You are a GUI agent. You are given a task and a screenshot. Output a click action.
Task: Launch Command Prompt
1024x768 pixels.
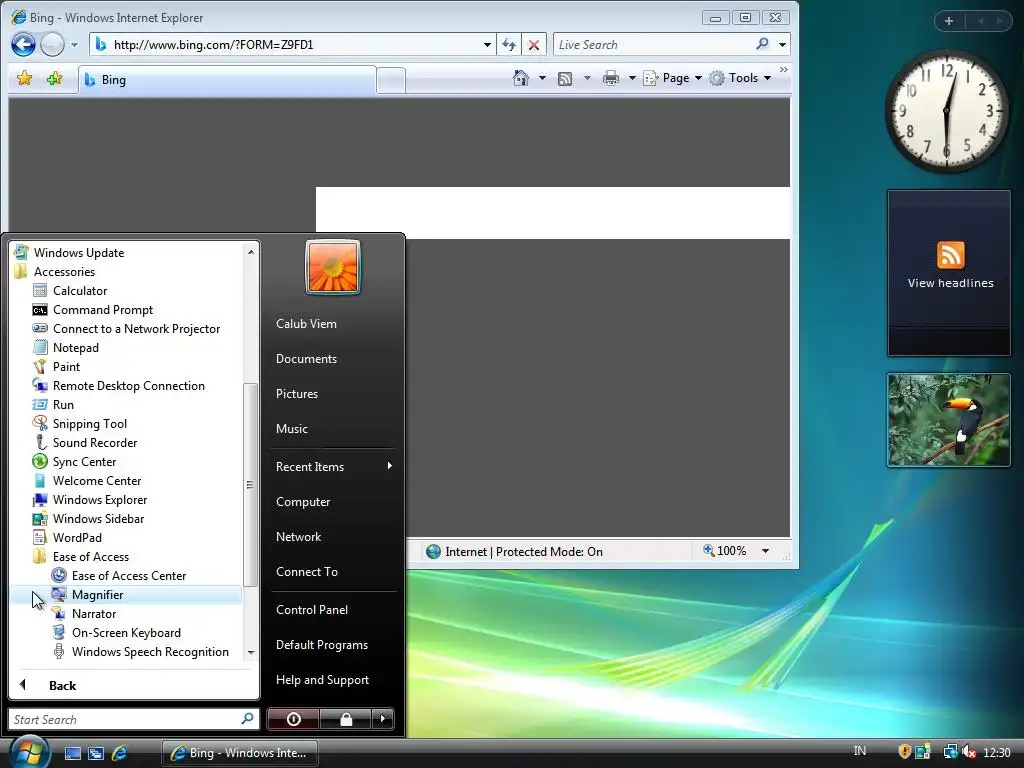point(103,310)
